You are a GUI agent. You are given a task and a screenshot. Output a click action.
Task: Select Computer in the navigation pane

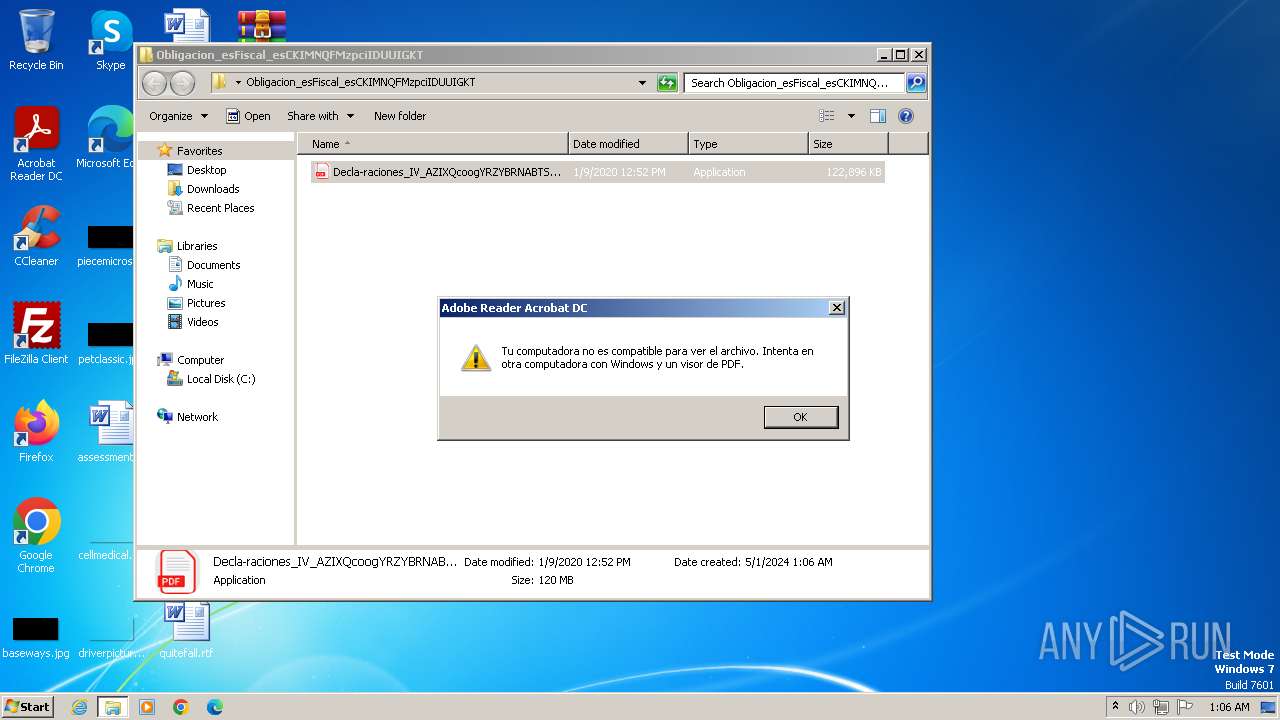click(200, 360)
